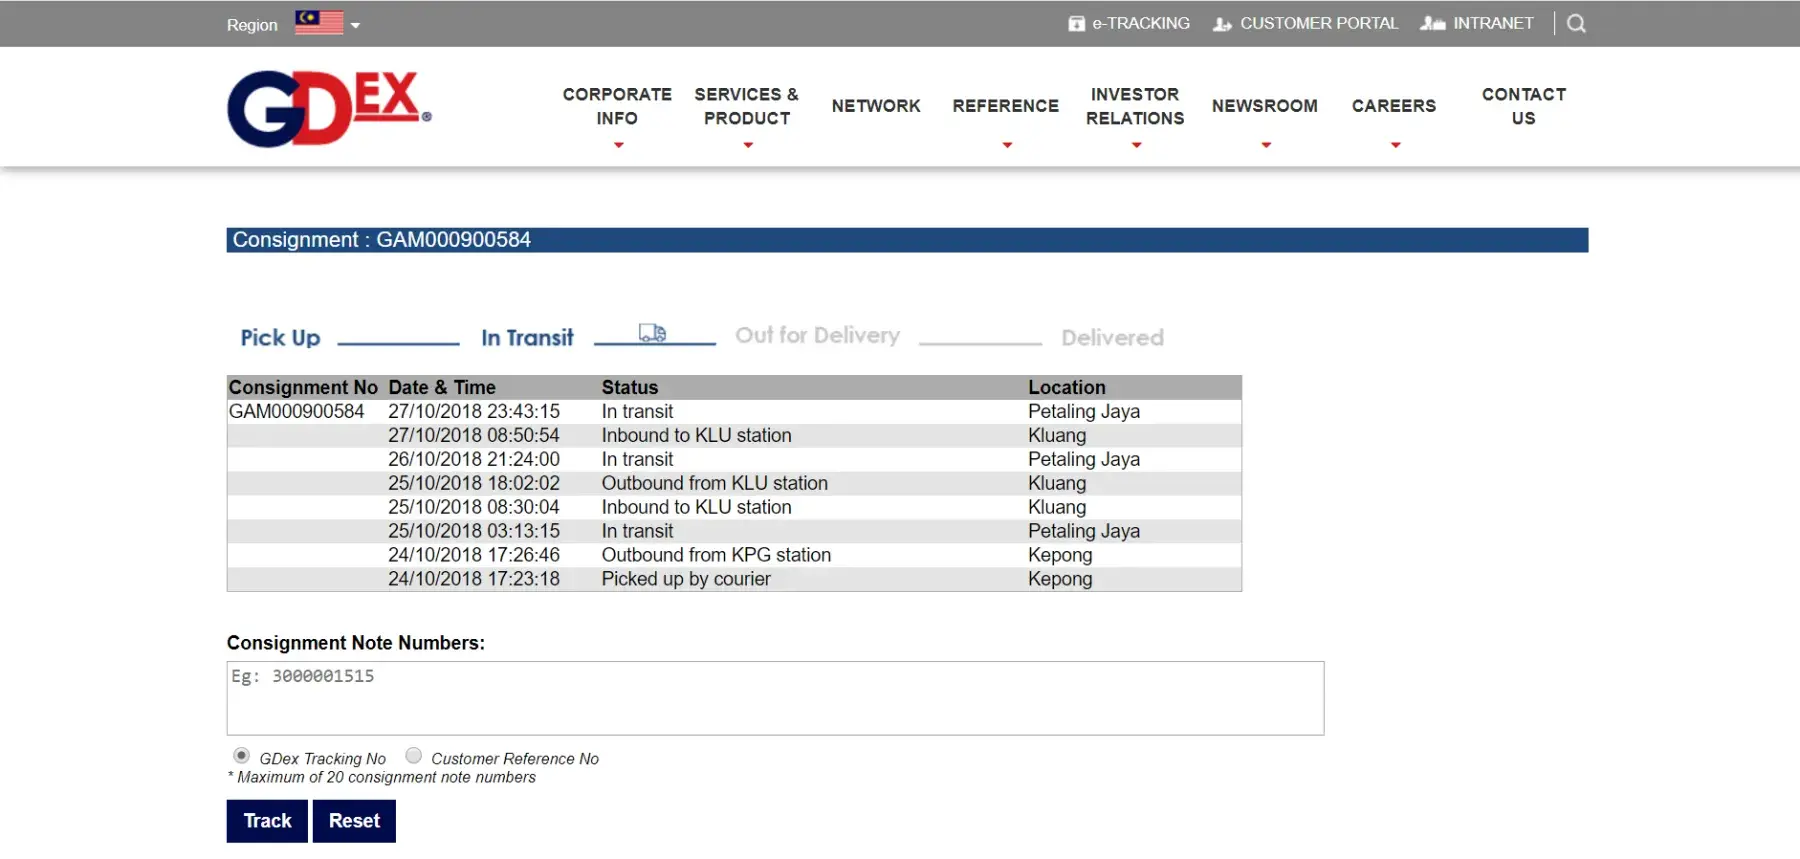Click Kluang location in the 25/10/2018 18:02:02 row

(1057, 483)
